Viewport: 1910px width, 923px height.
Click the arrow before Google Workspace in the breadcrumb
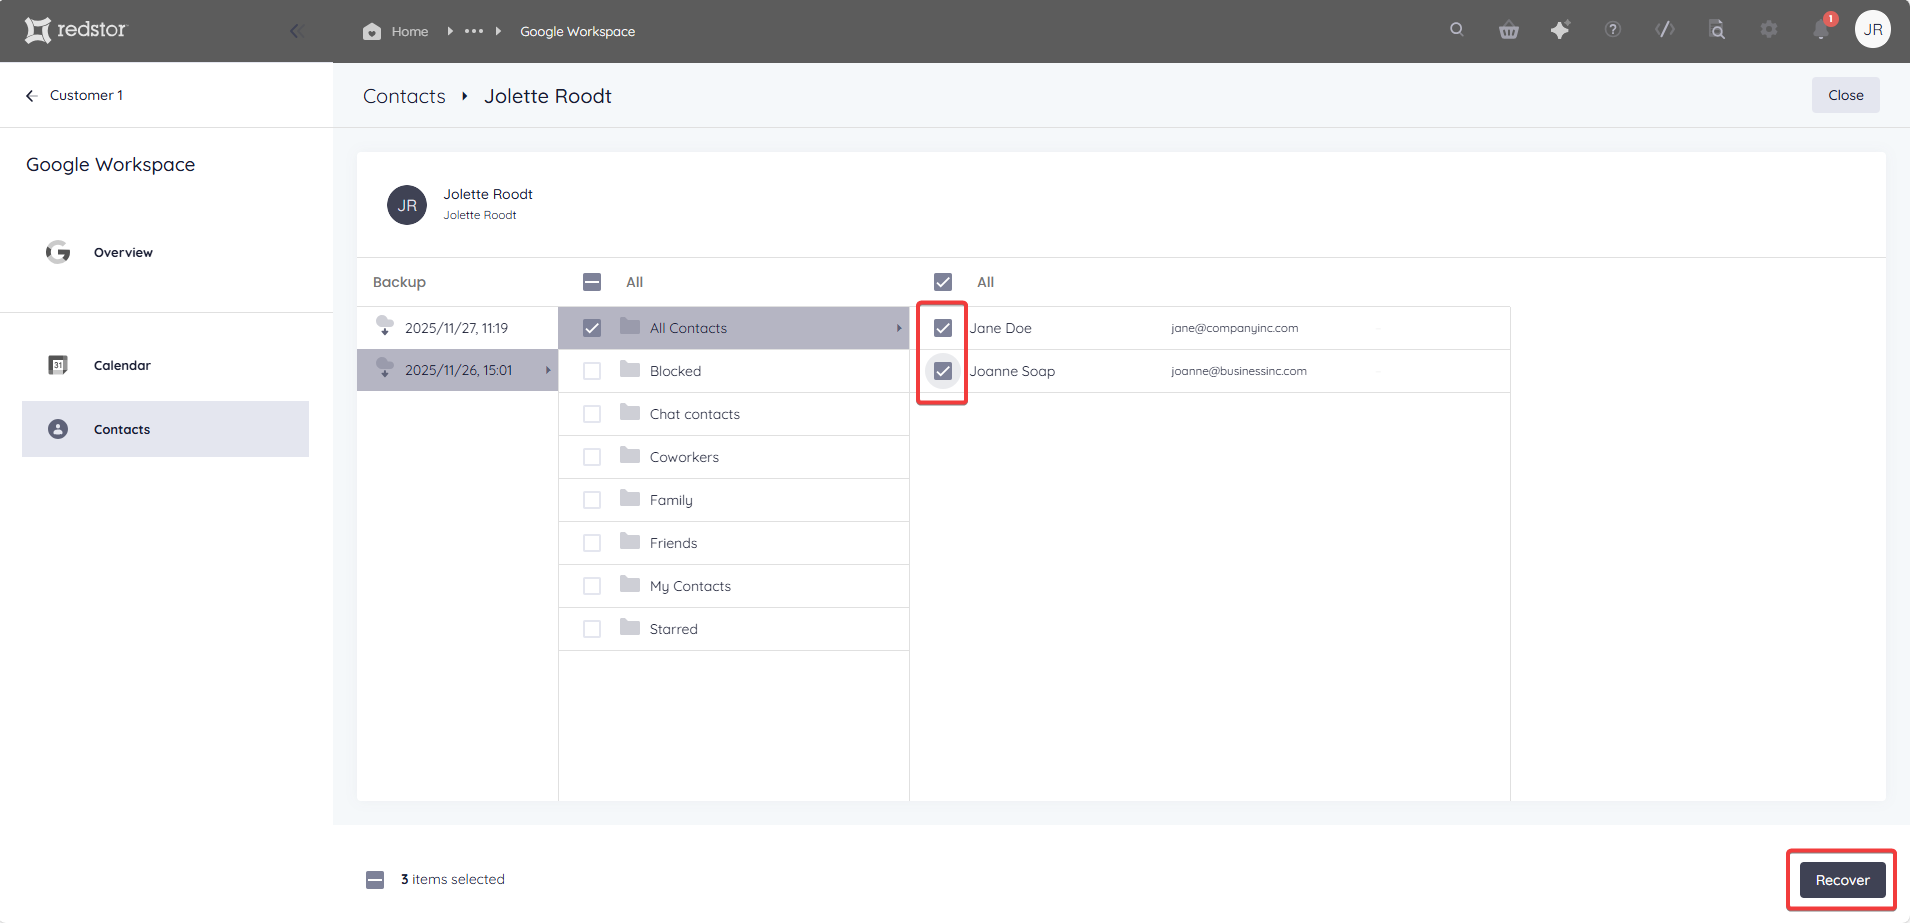click(498, 31)
